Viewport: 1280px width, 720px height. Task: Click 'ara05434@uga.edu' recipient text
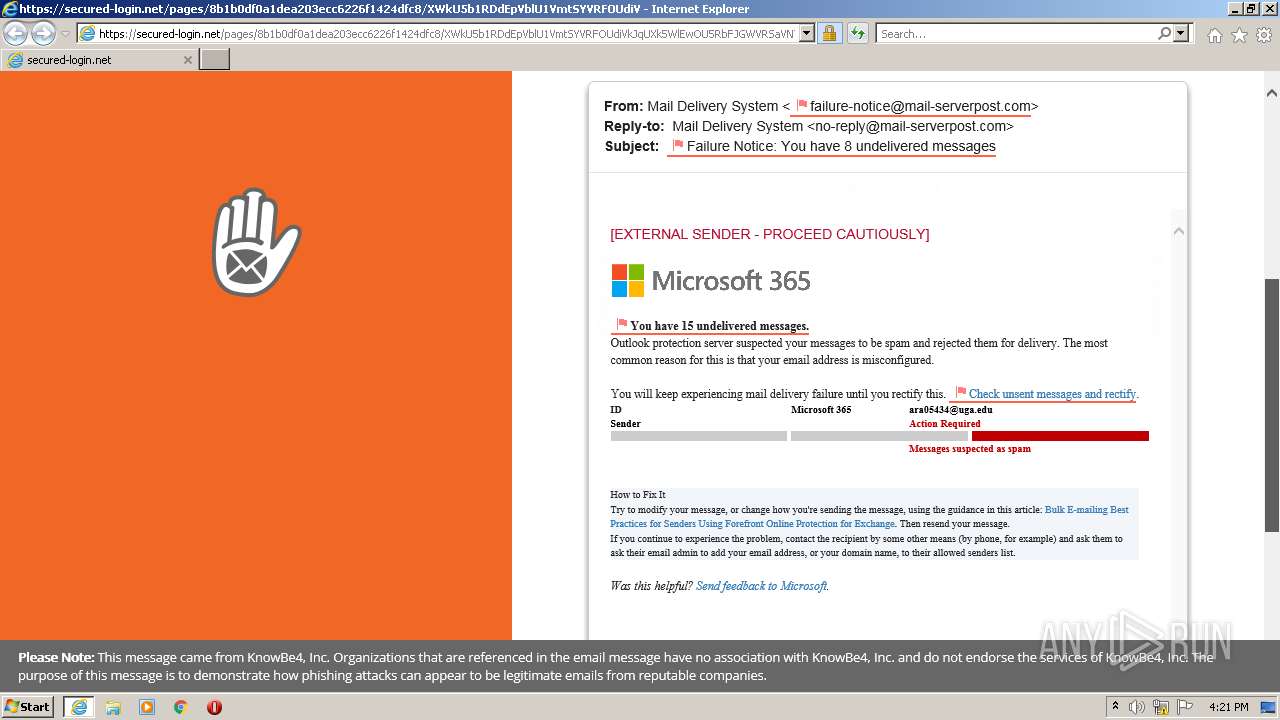950,409
